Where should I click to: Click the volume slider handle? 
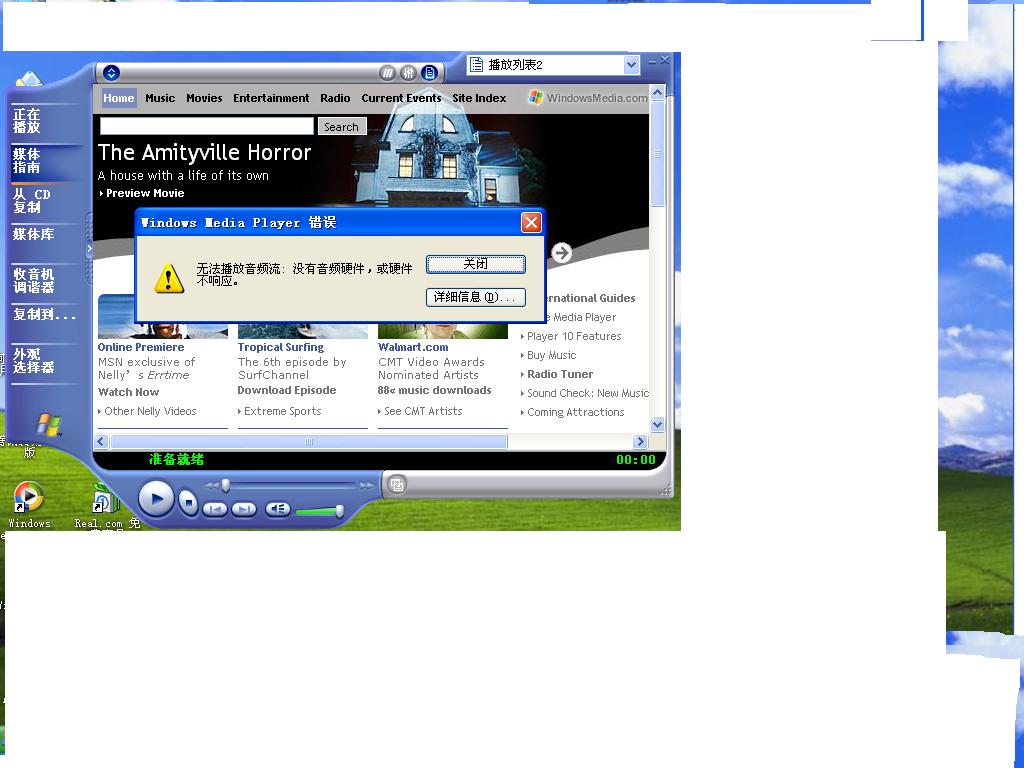340,511
